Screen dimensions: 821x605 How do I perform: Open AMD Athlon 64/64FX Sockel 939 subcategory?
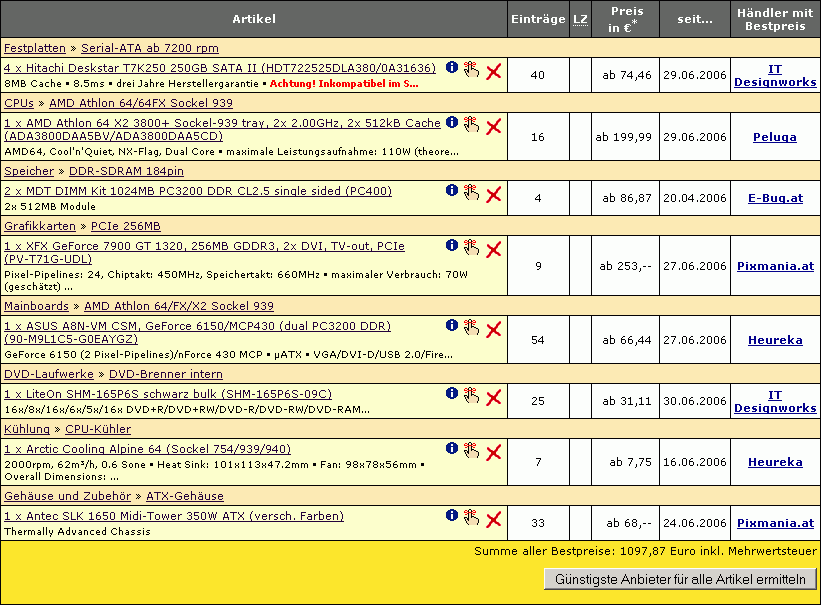click(141, 103)
